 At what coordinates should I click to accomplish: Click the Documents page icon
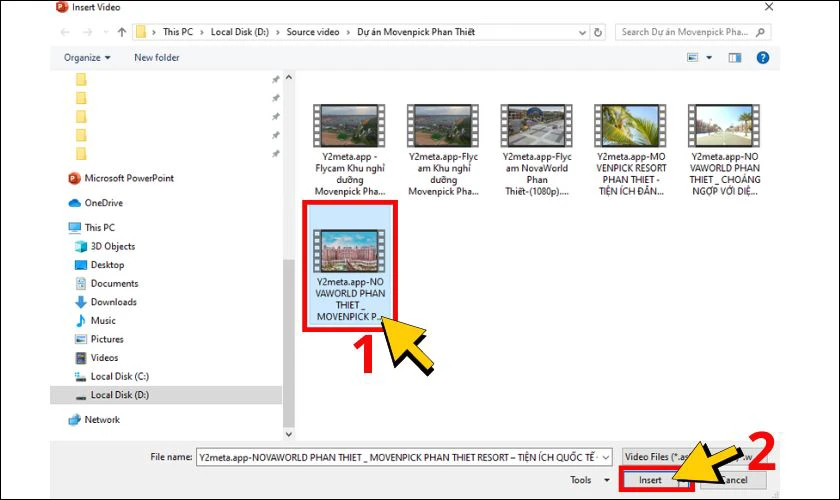[81, 283]
